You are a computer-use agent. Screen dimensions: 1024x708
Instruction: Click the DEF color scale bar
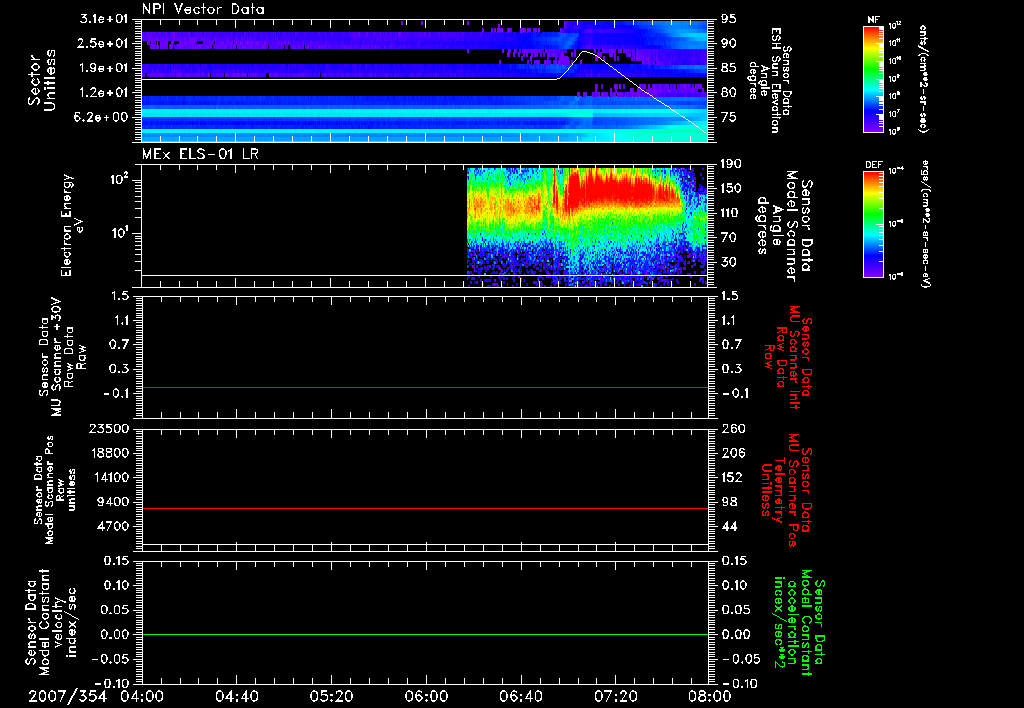pyautogui.click(x=874, y=224)
